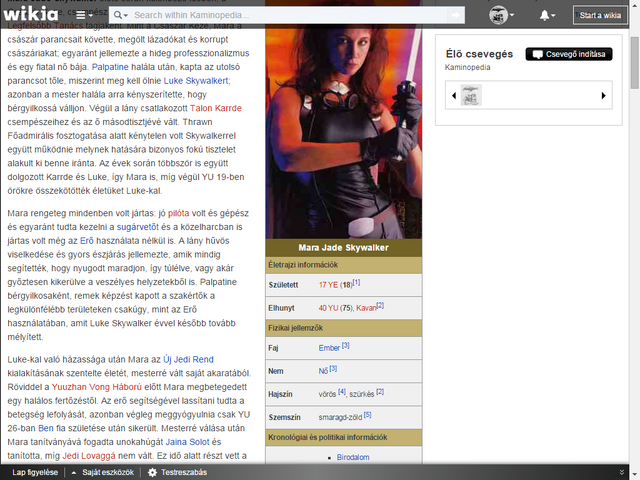This screenshot has height=480, width=640.
Task: Click the Szemszín row label
Action: pyautogui.click(x=284, y=417)
